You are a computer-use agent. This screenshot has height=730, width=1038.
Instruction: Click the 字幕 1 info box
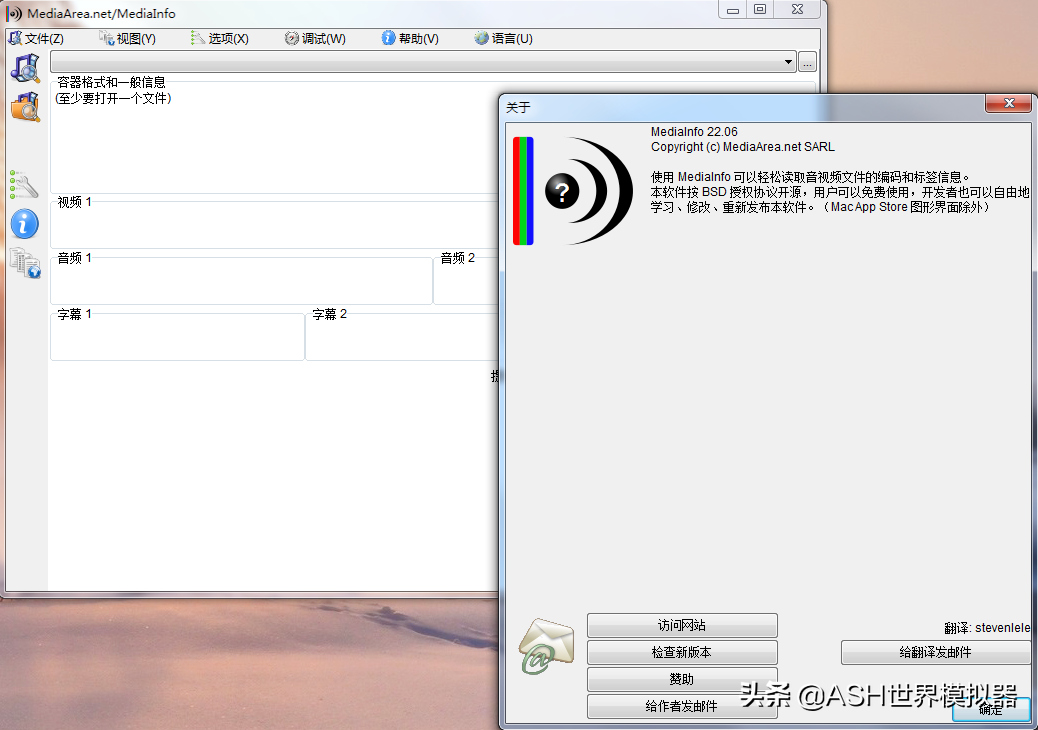click(x=177, y=335)
